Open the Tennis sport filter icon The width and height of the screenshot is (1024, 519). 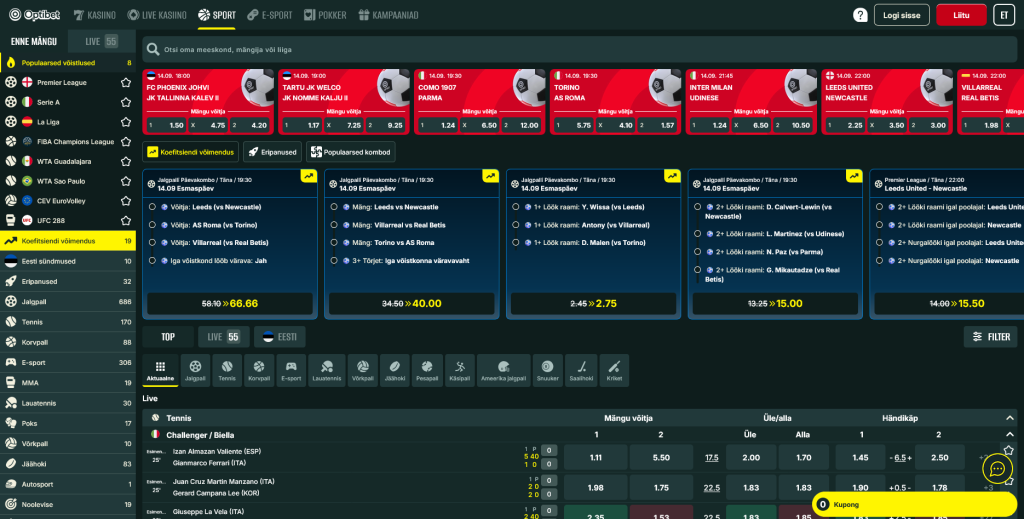click(x=227, y=370)
